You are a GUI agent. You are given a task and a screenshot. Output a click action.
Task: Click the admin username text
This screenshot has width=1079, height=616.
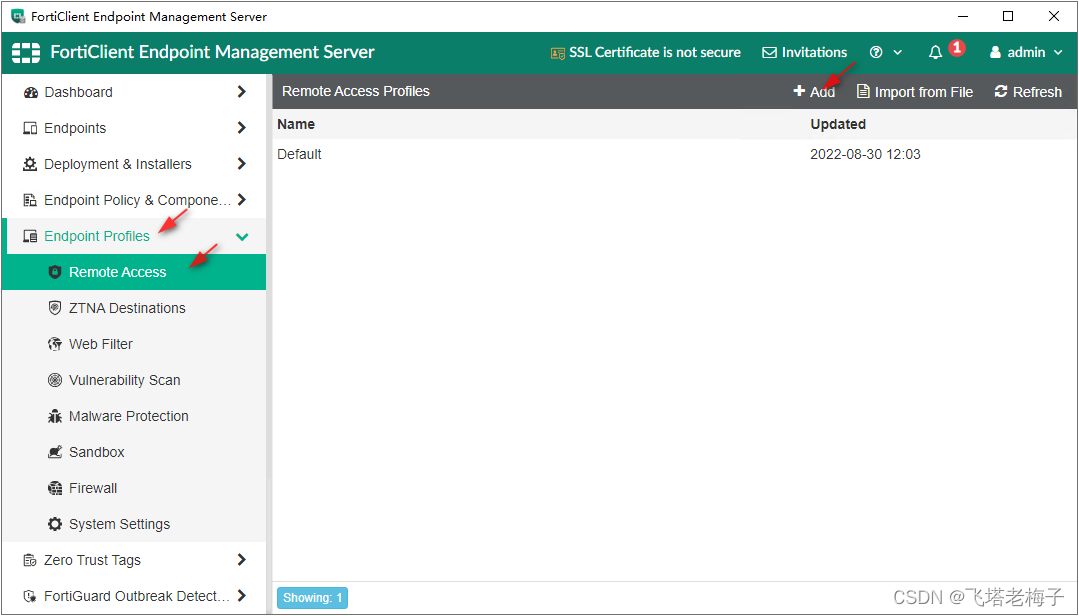pos(1026,53)
